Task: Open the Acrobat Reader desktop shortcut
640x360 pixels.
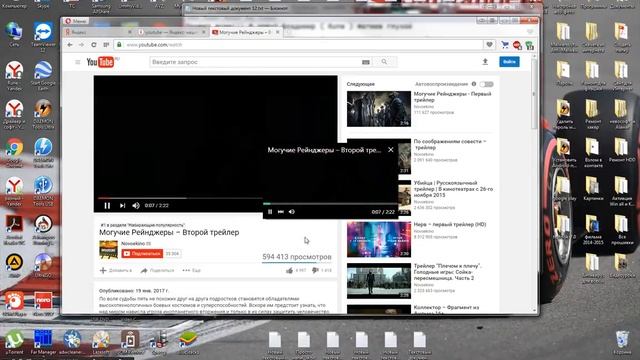Action: [14, 229]
